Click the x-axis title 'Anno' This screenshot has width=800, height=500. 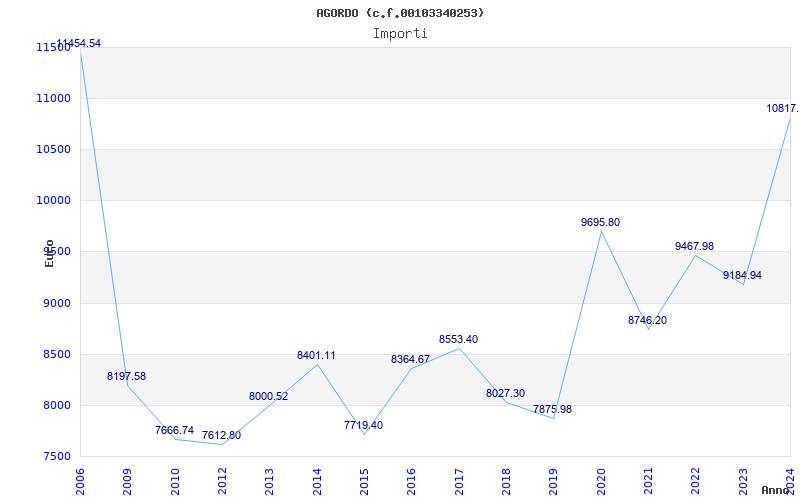(x=774, y=490)
